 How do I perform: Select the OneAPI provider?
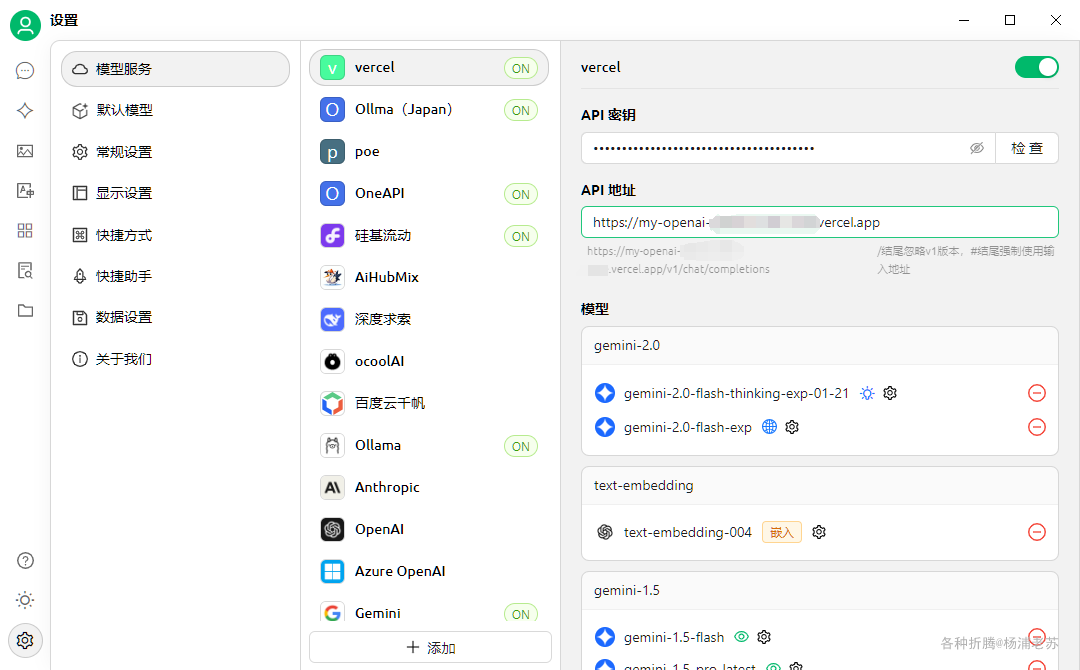(429, 193)
